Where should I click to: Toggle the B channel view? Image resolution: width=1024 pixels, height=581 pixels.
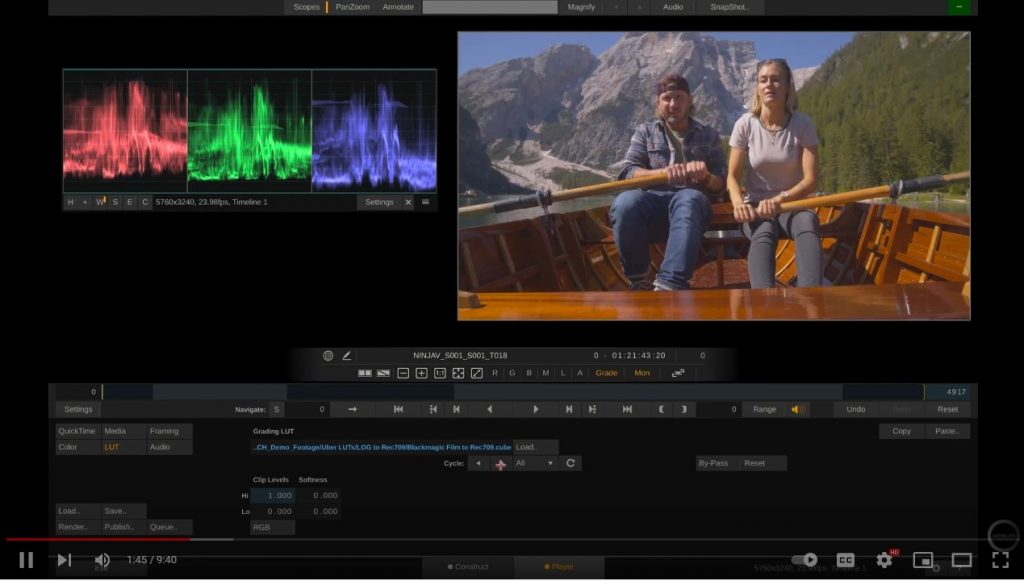(529, 373)
